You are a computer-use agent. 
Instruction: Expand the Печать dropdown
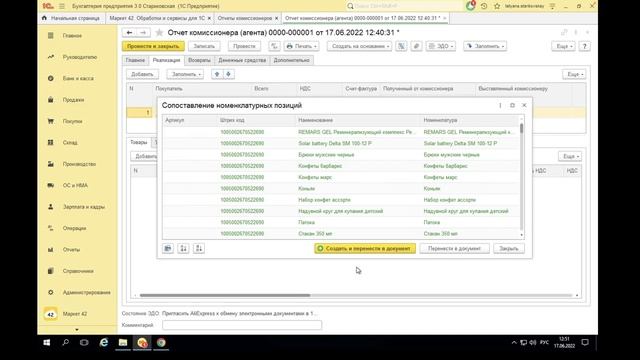[x=302, y=46]
